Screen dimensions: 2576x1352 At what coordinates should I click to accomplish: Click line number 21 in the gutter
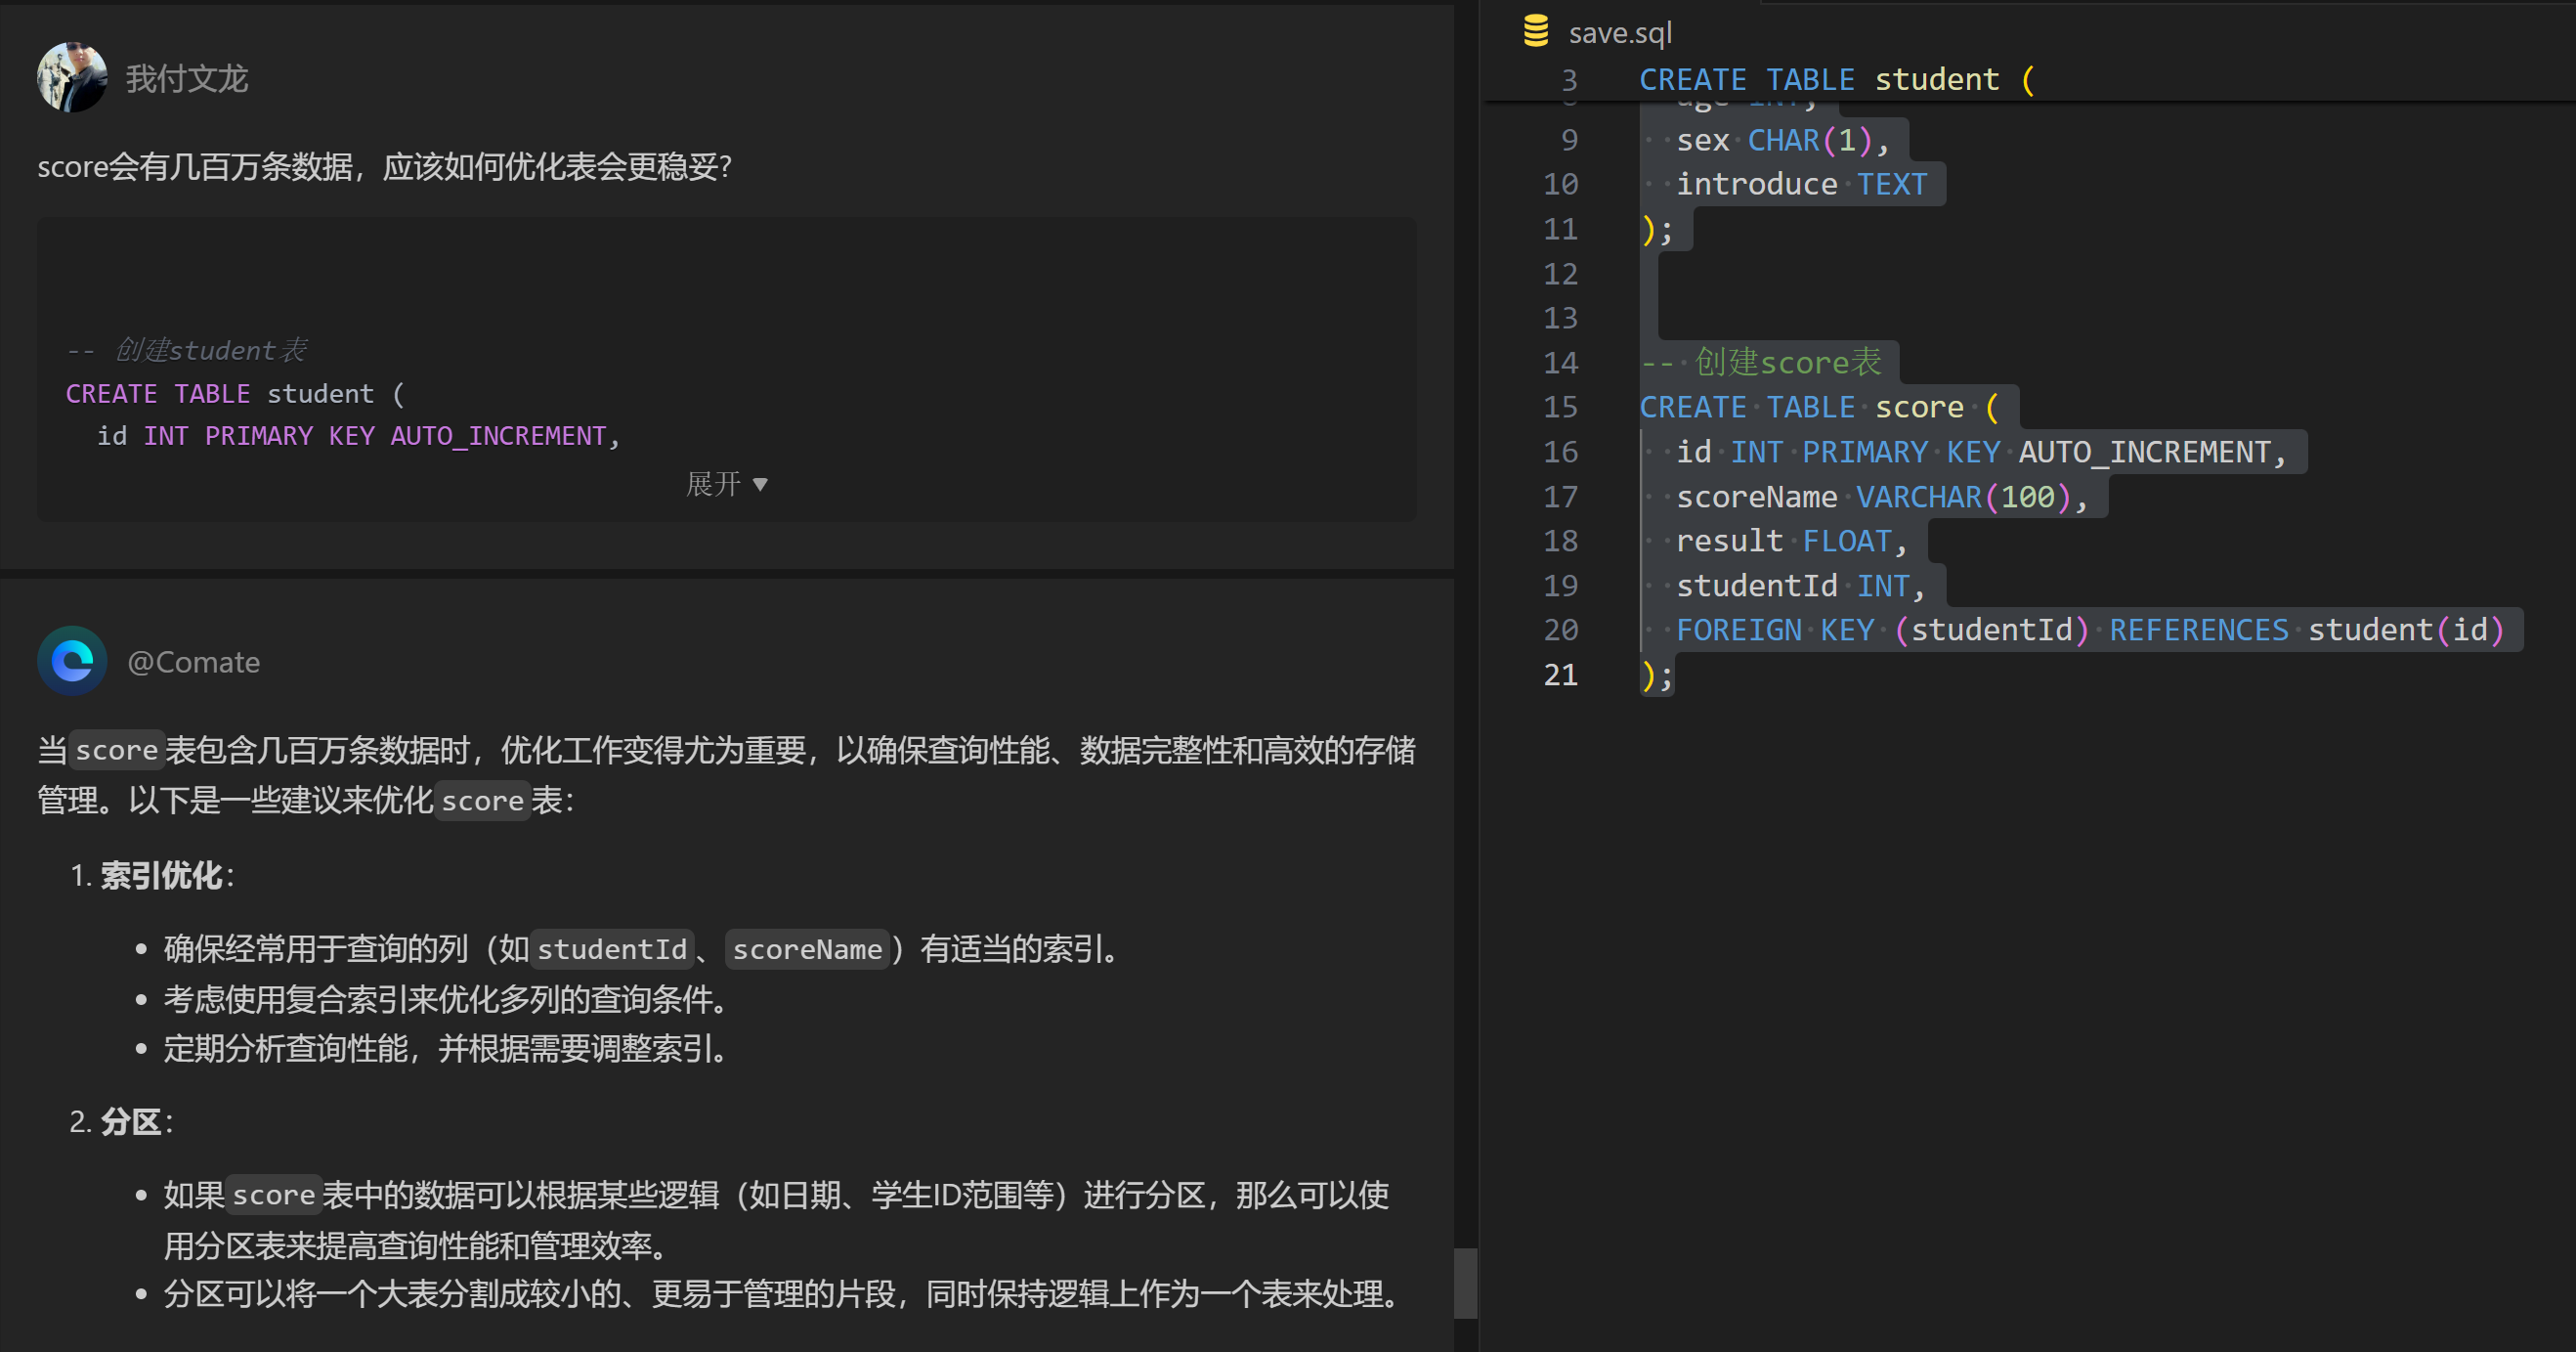click(1560, 675)
